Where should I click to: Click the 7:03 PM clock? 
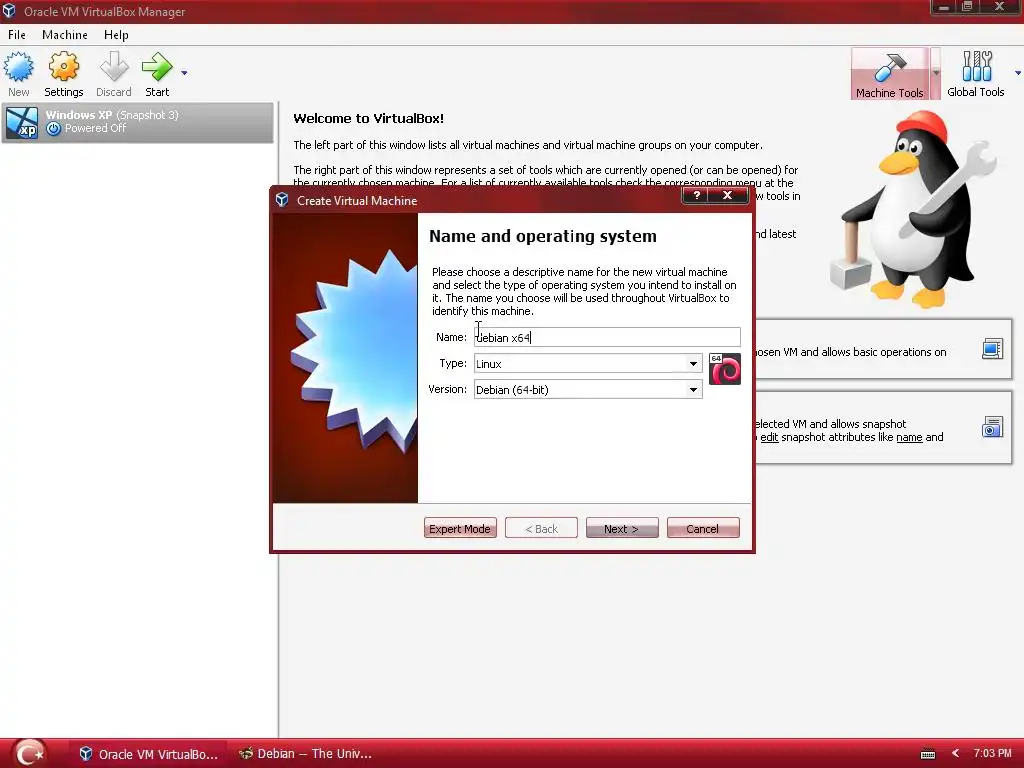point(992,753)
